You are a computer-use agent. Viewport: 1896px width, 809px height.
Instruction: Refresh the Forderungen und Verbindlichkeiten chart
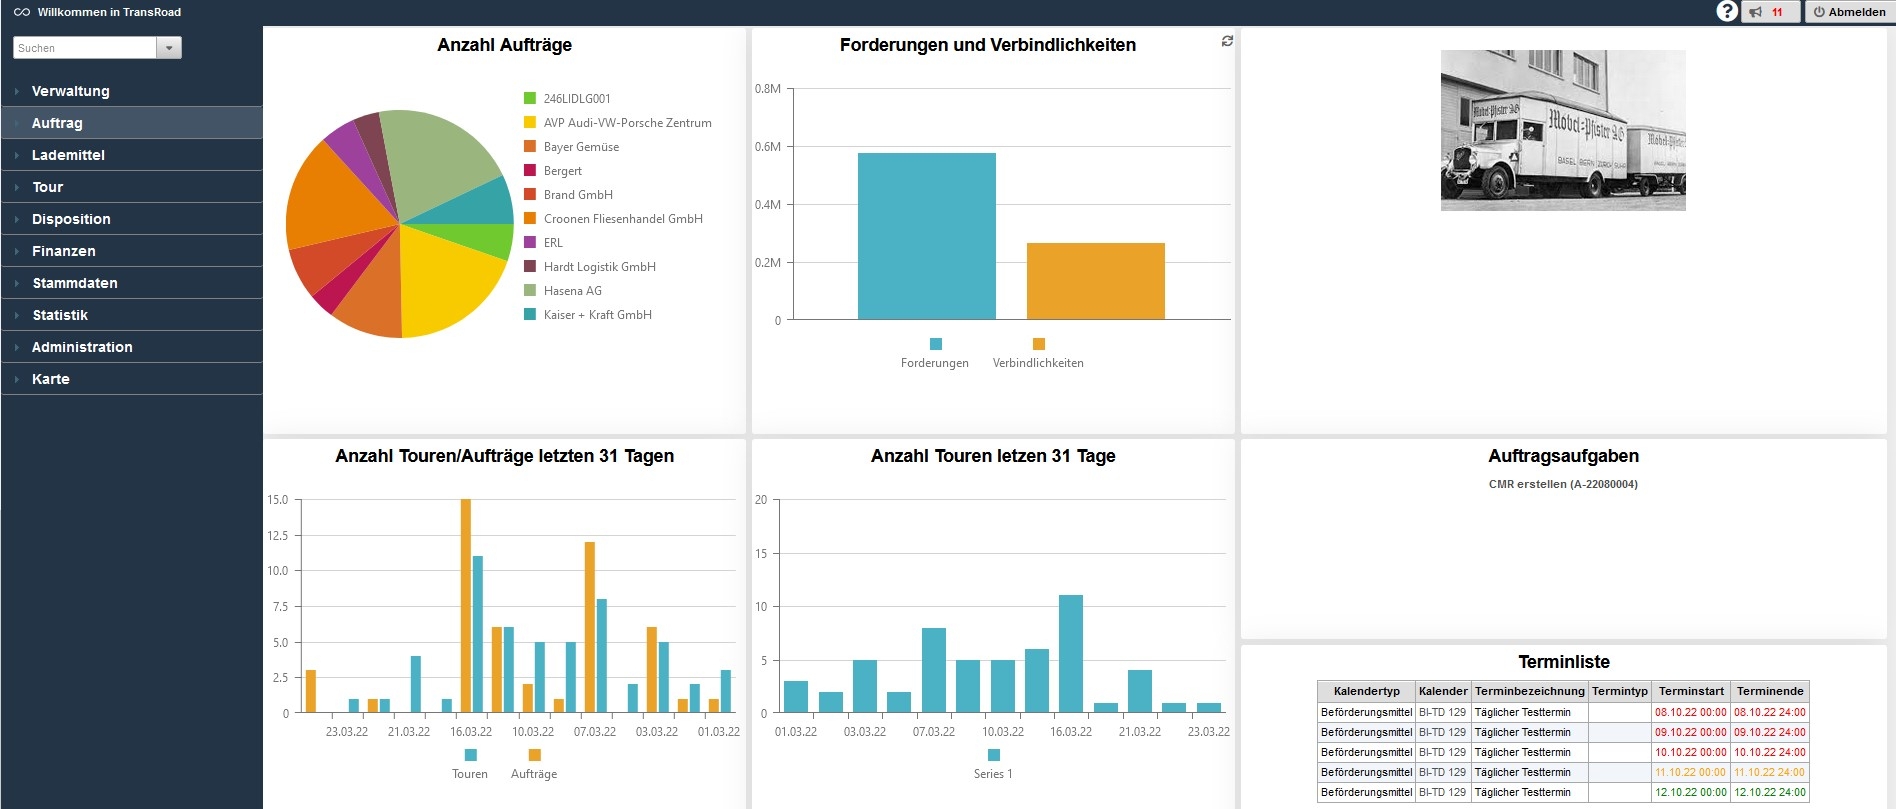coord(1227,41)
